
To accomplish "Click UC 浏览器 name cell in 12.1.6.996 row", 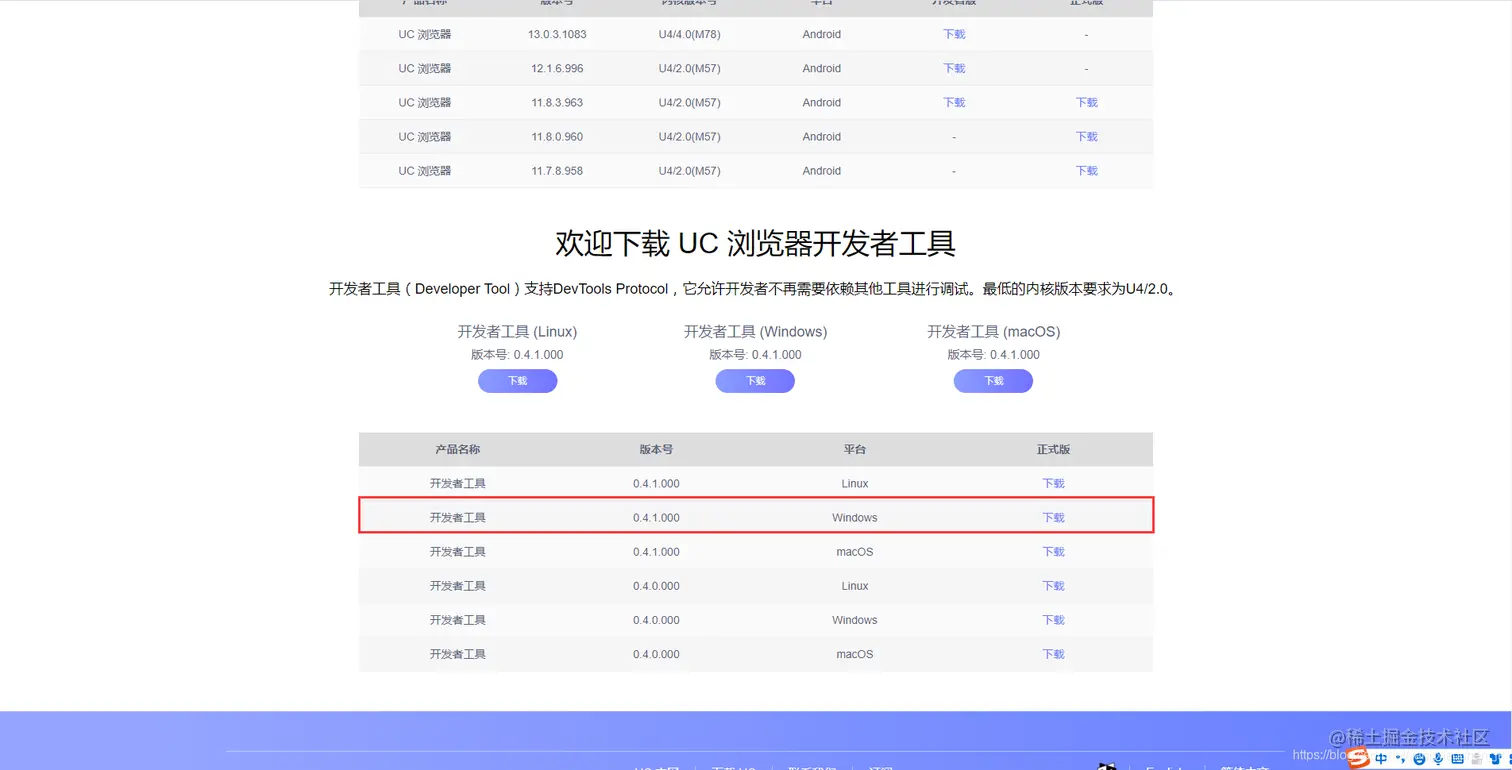I will (424, 68).
